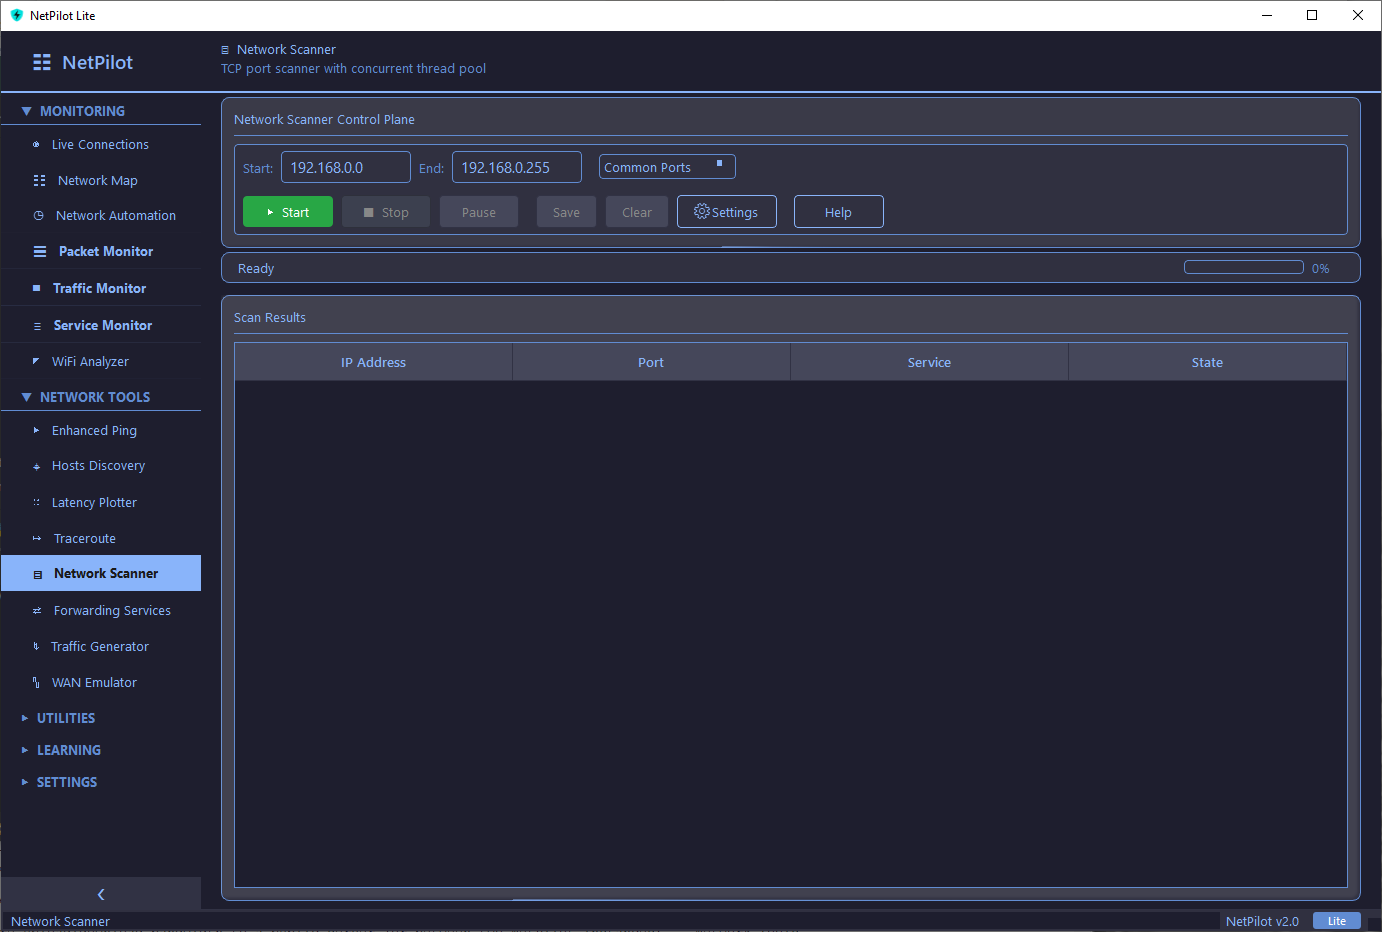Open the Latency Plotter tool
This screenshot has width=1382, height=932.
coord(93,502)
